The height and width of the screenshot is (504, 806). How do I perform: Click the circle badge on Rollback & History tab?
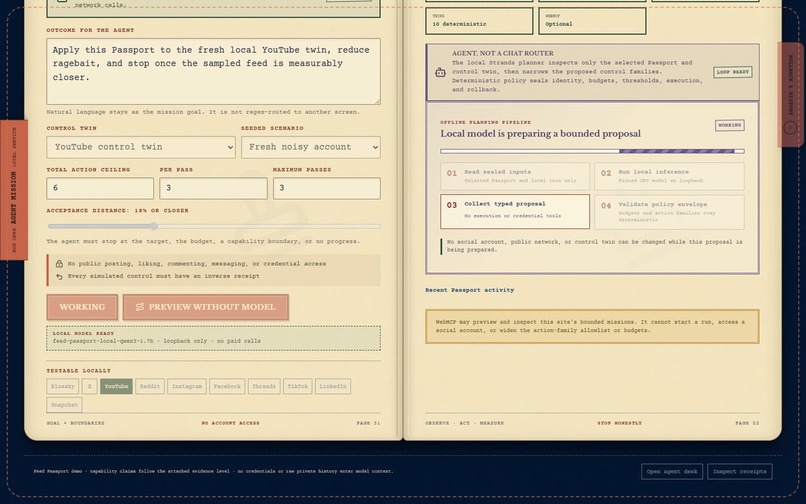790,127
